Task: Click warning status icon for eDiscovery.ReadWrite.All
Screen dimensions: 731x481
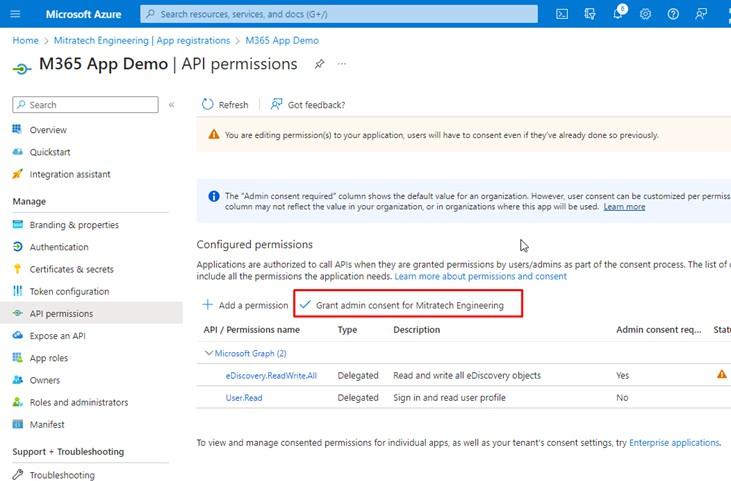Action: point(722,374)
